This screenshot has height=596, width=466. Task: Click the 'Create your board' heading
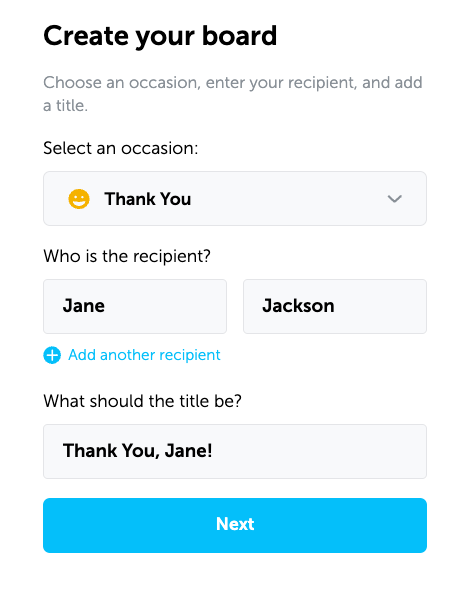coord(160,36)
